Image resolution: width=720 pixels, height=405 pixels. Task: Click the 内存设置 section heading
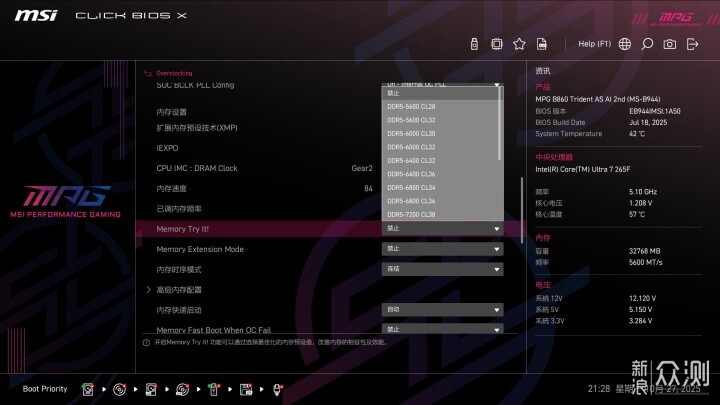(171, 112)
